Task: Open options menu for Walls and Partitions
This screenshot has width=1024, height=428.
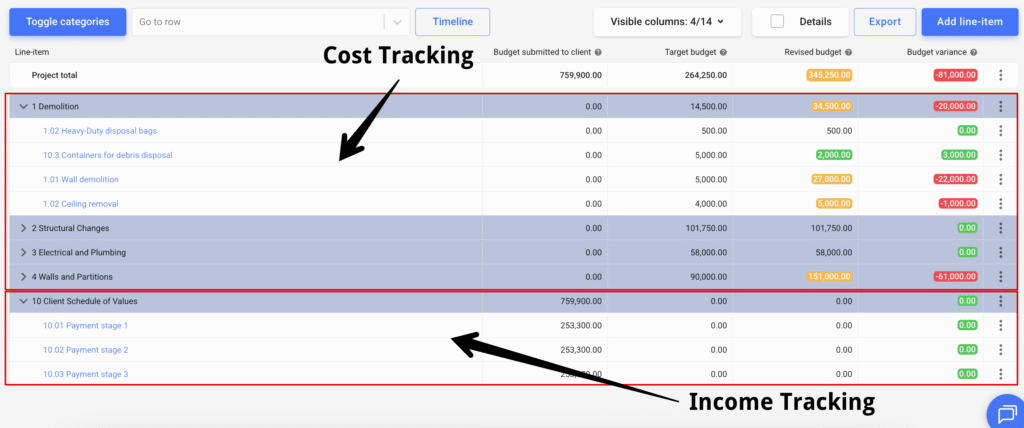Action: coord(1000,277)
